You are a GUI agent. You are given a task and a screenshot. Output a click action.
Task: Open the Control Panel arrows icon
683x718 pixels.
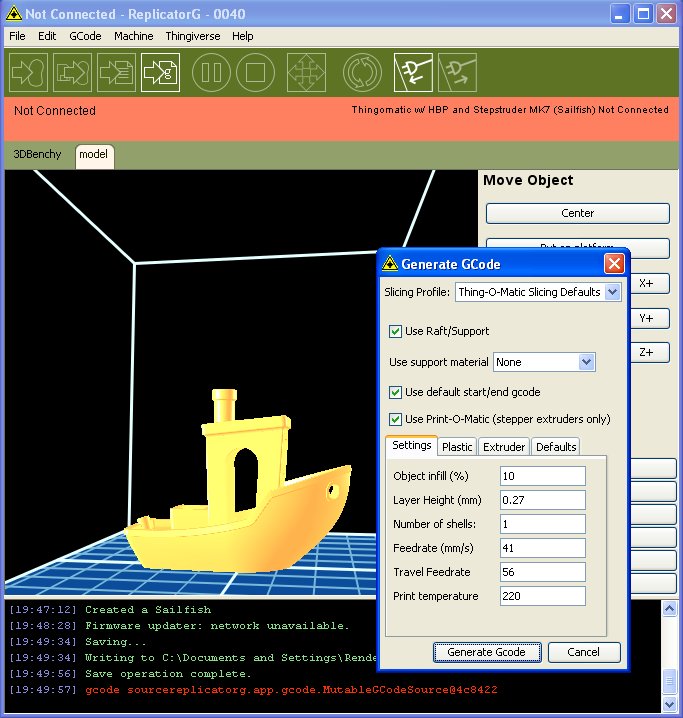pyautogui.click(x=306, y=72)
